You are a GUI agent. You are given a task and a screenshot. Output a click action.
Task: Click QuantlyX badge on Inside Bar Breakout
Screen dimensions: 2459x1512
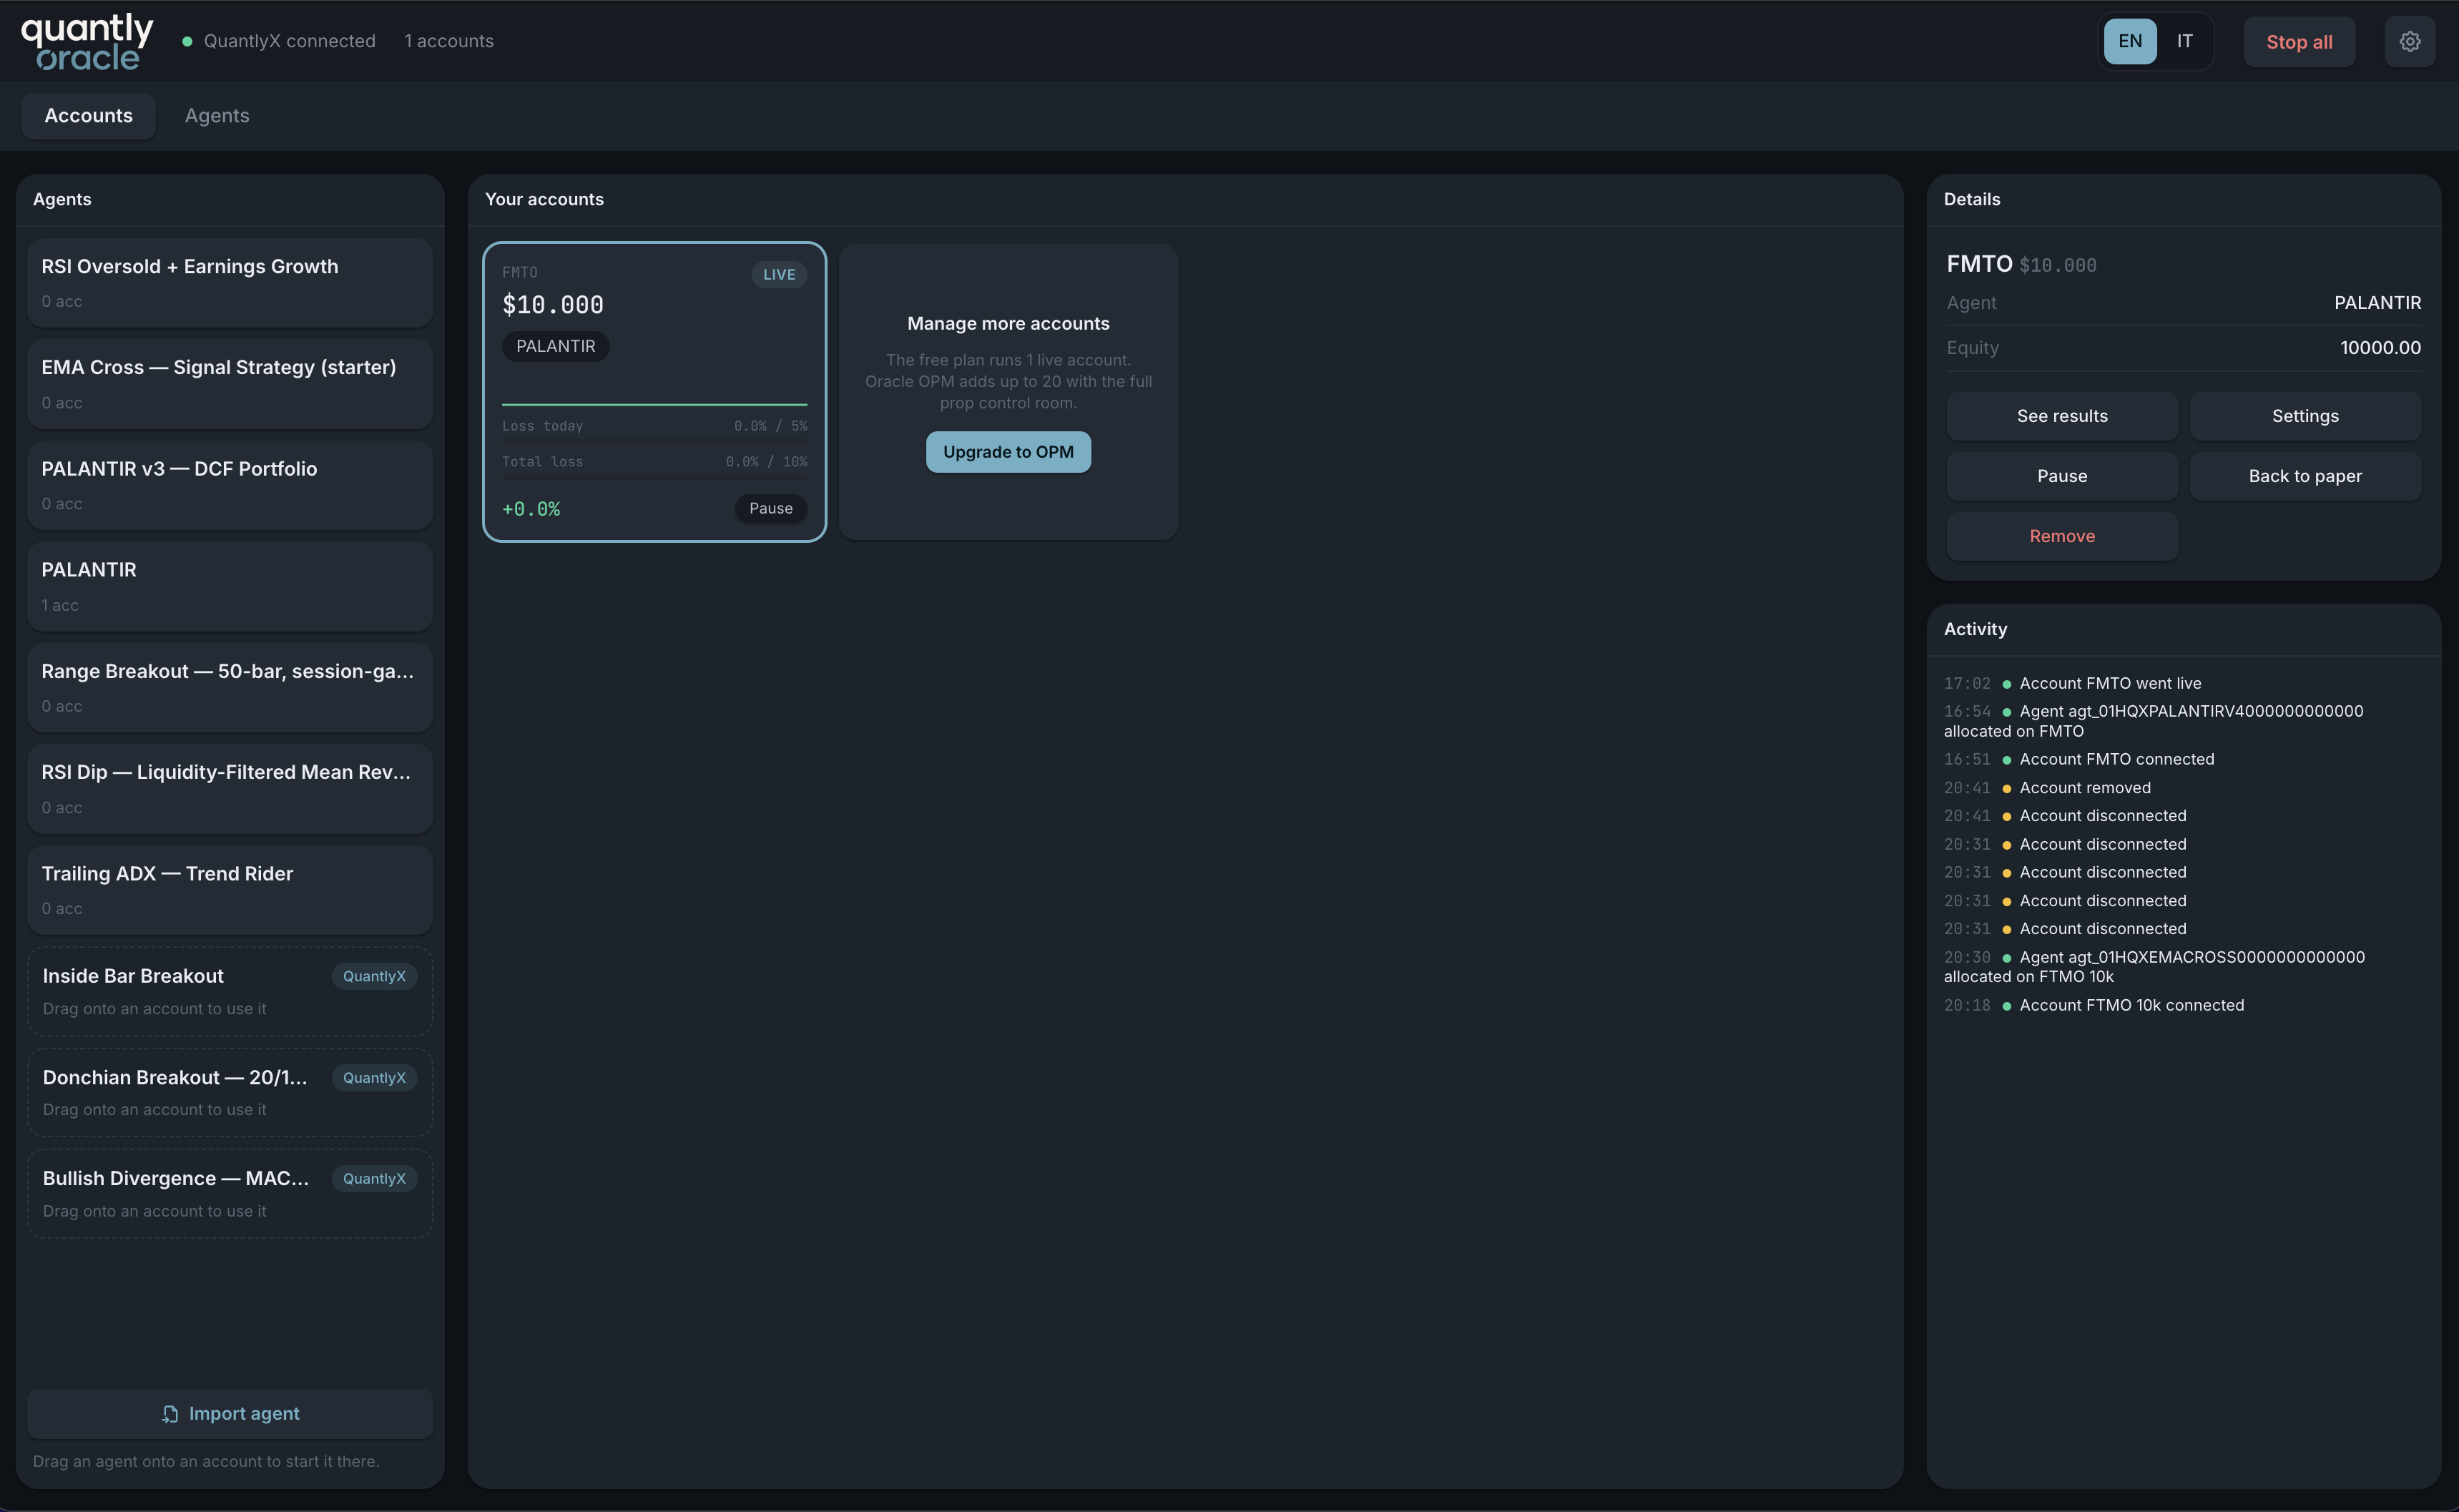(374, 976)
